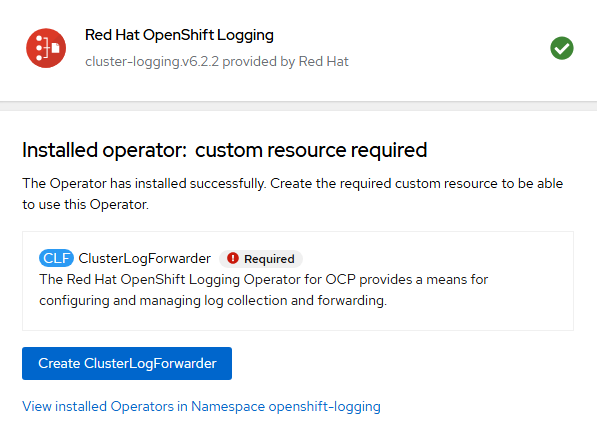The width and height of the screenshot is (597, 436).
Task: Click the 'Installed operator:' heading text
Action: 105,150
